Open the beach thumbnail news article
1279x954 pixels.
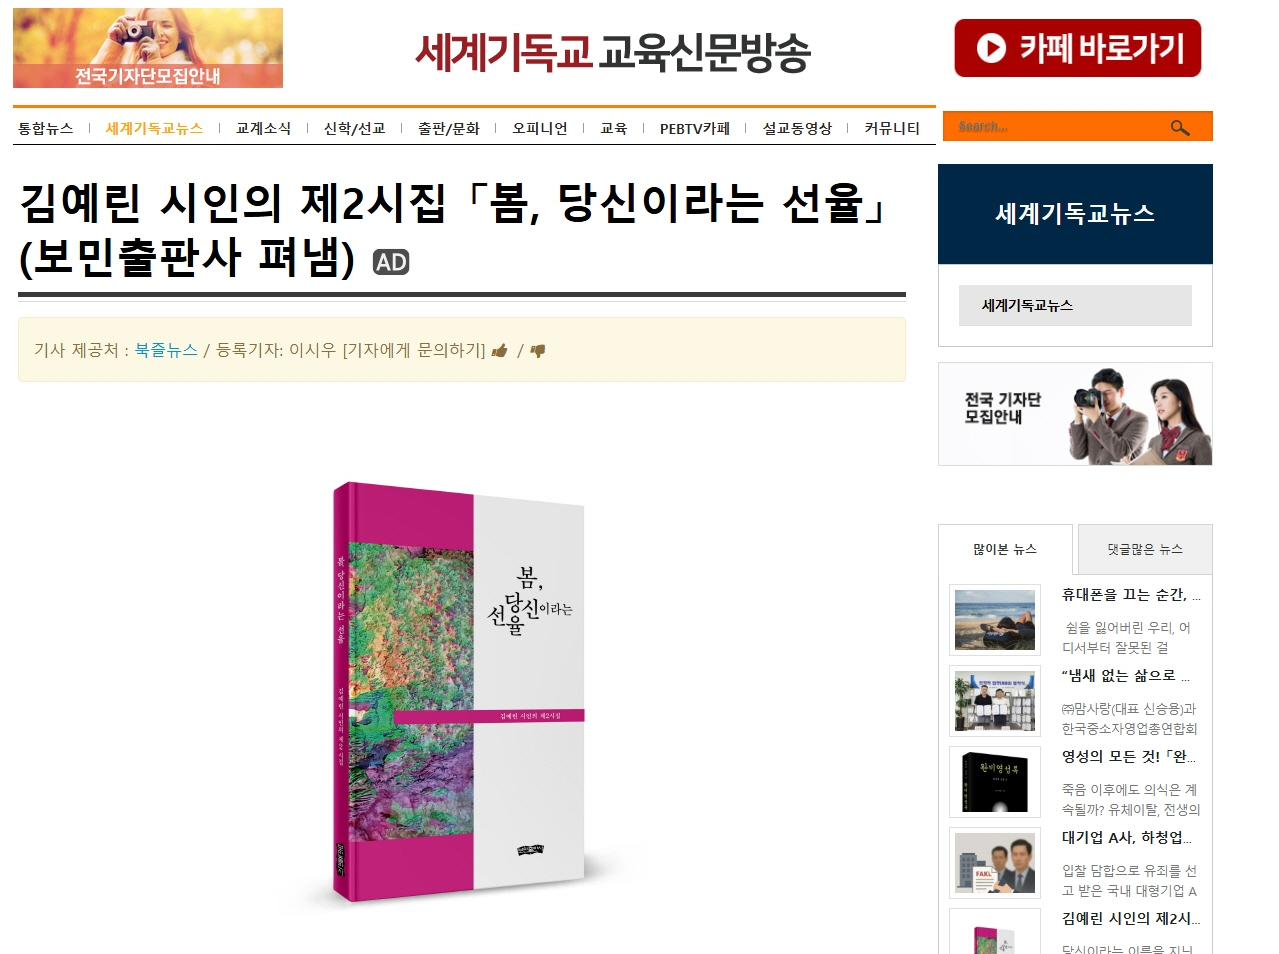click(995, 620)
